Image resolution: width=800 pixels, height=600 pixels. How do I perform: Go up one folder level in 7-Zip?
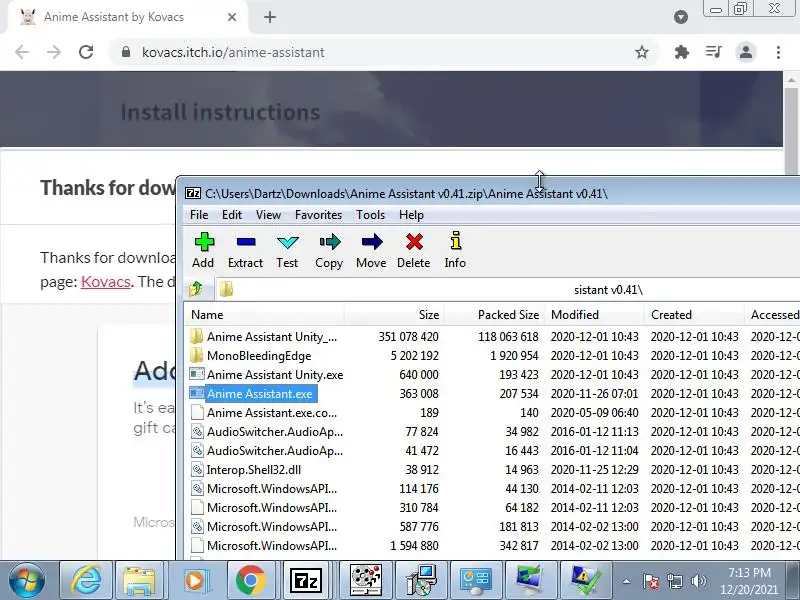(x=196, y=289)
